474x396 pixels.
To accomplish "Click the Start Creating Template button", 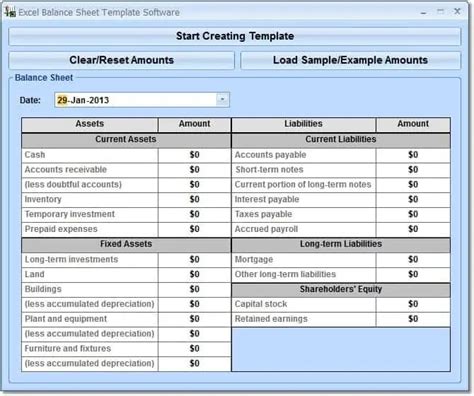I will click(235, 36).
